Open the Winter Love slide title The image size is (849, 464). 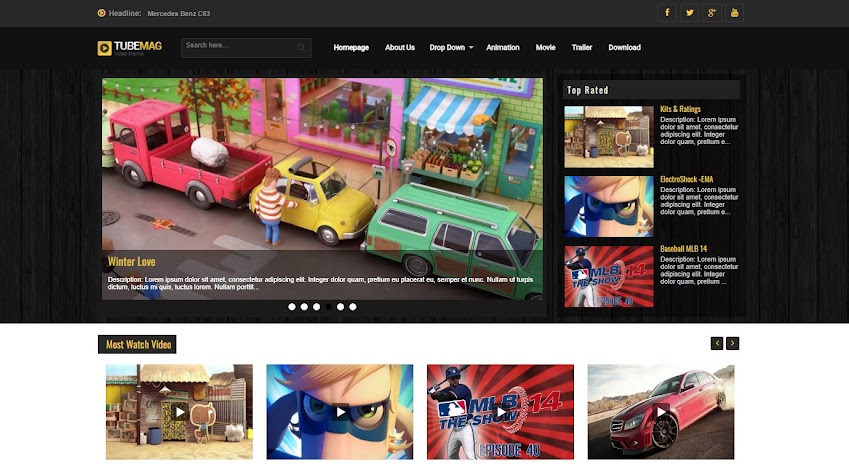(x=132, y=262)
